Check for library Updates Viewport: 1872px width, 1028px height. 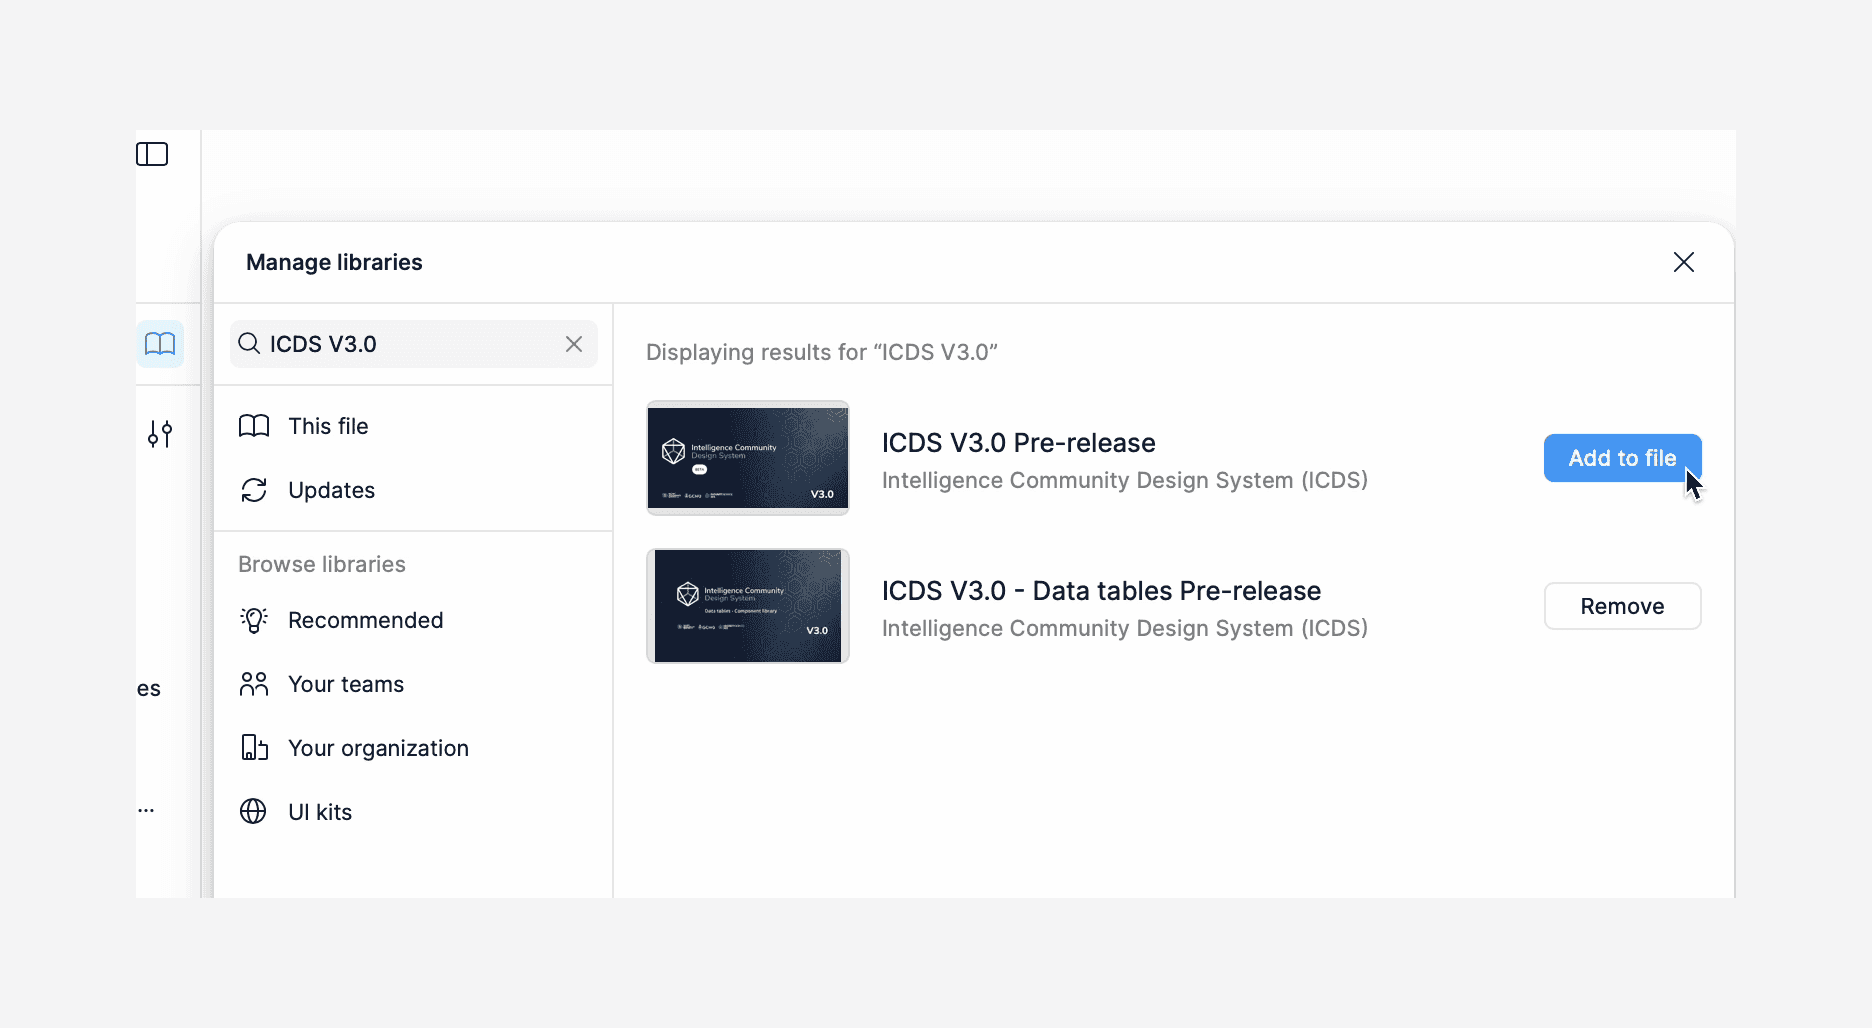331,490
